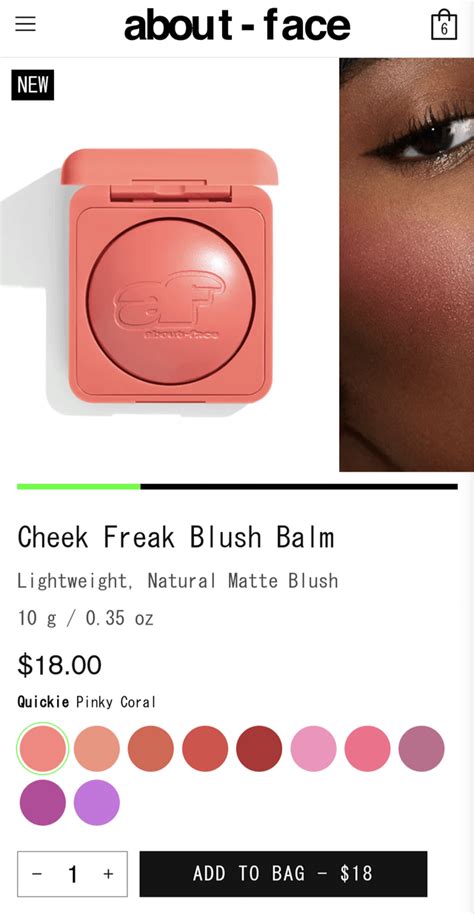474x914 pixels.
Task: Click Add to Bag - $18 button
Action: [283, 874]
